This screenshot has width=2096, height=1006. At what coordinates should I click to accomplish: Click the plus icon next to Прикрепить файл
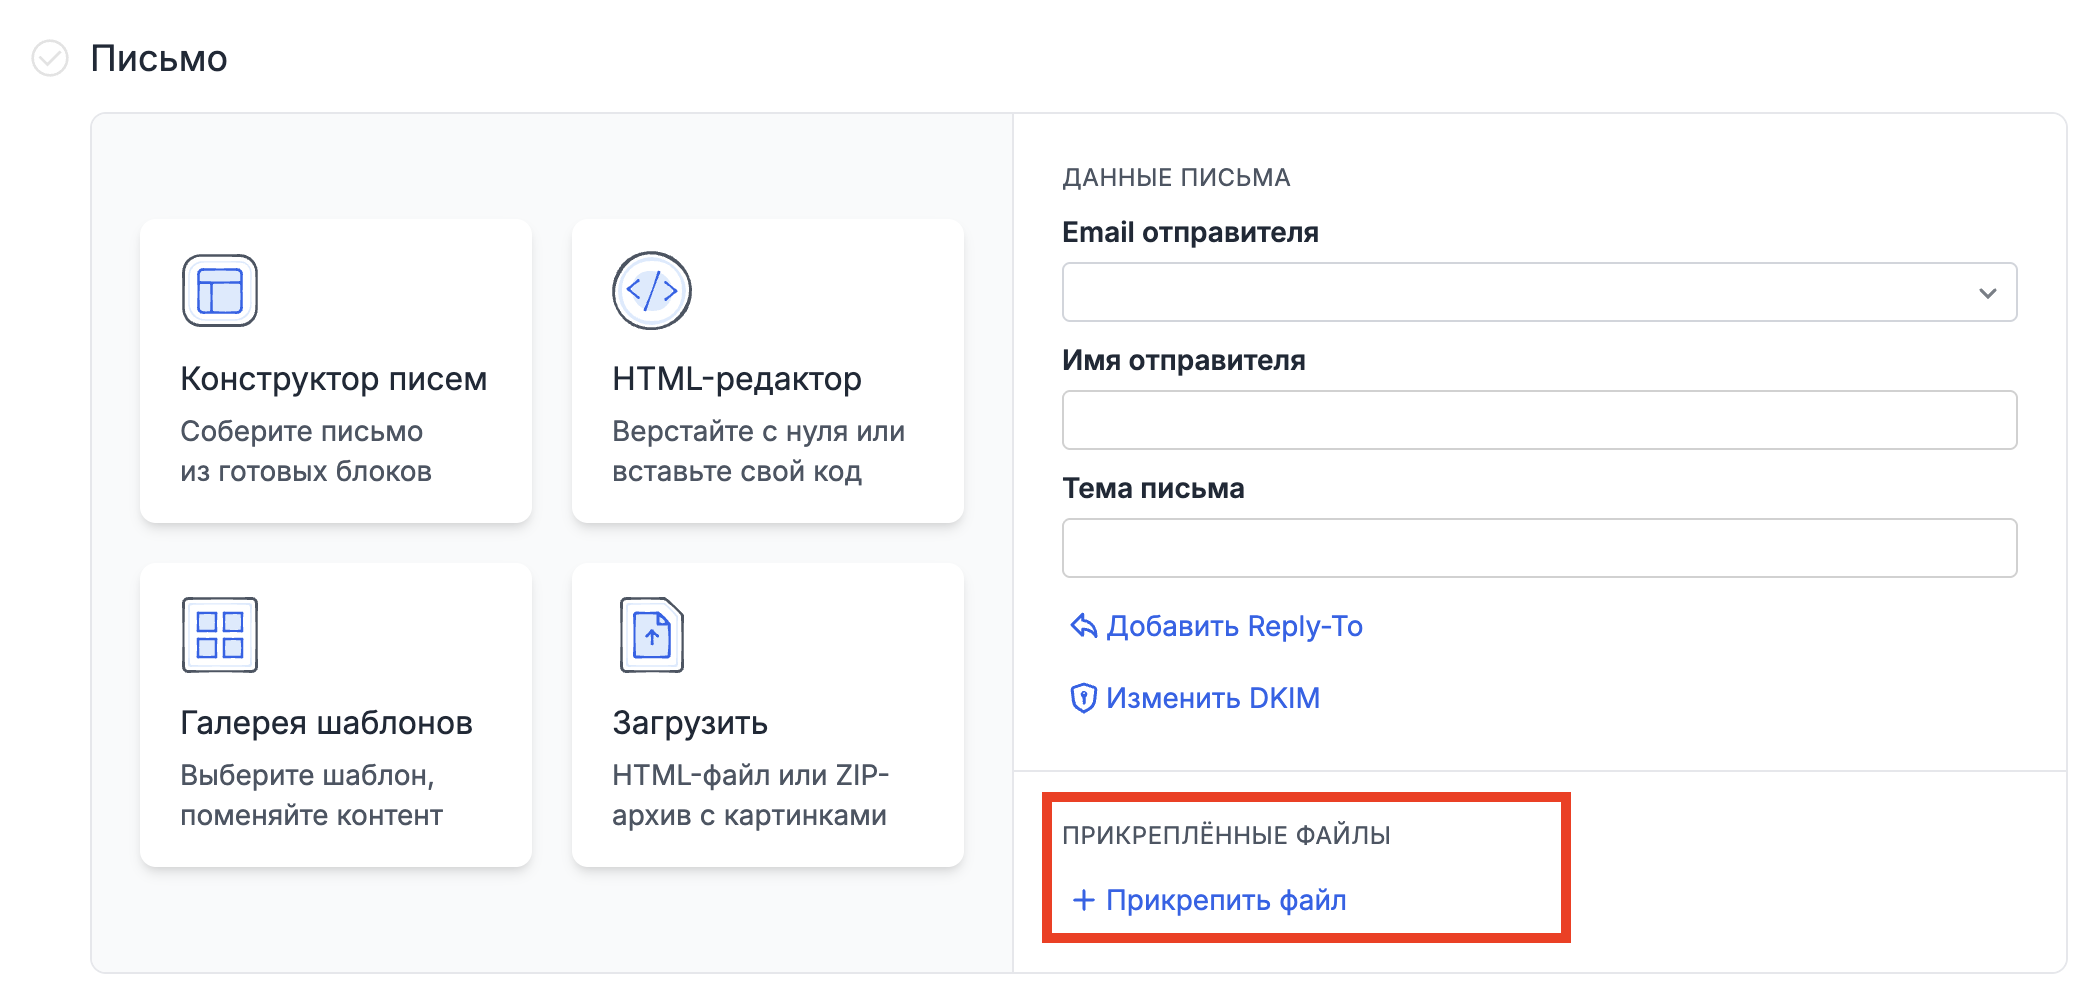[1083, 900]
